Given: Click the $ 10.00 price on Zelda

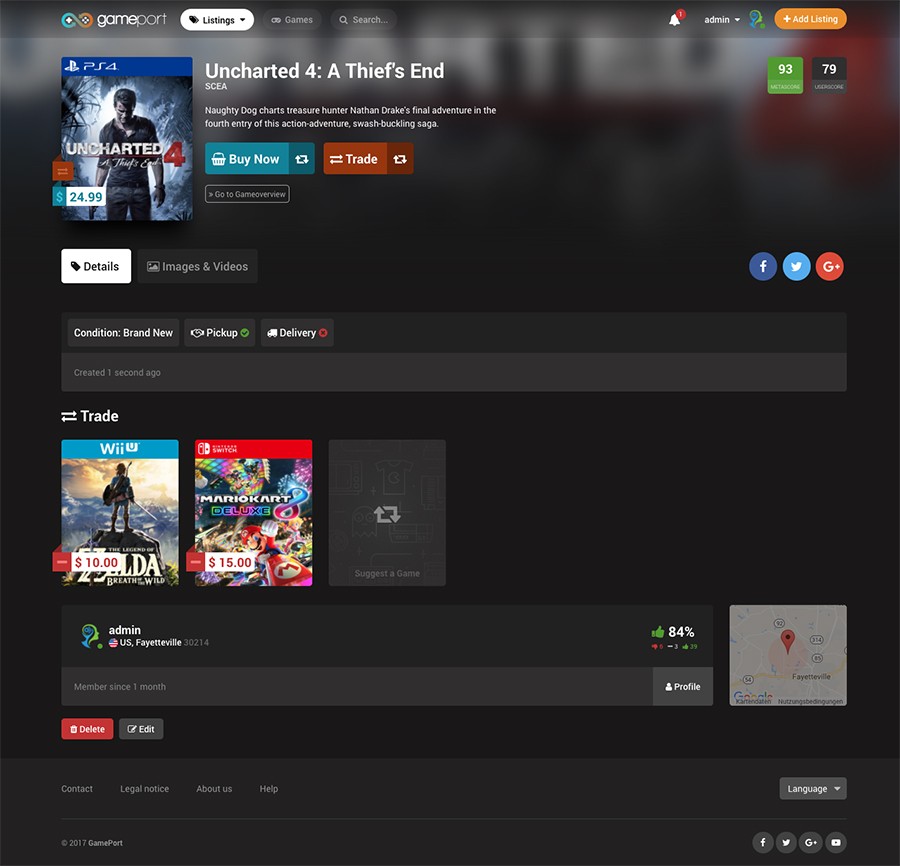Looking at the screenshot, I should point(96,562).
